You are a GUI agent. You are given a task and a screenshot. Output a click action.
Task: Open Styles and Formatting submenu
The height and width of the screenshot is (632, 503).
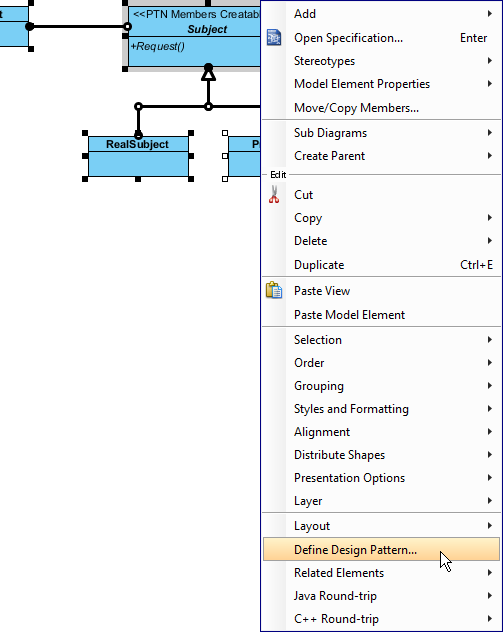click(x=381, y=409)
